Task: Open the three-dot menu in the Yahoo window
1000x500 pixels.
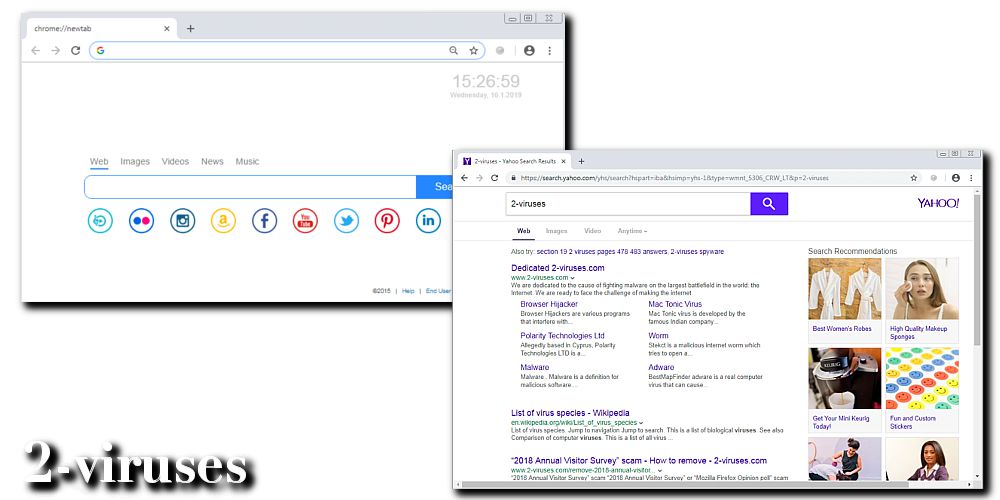Action: coord(971,178)
